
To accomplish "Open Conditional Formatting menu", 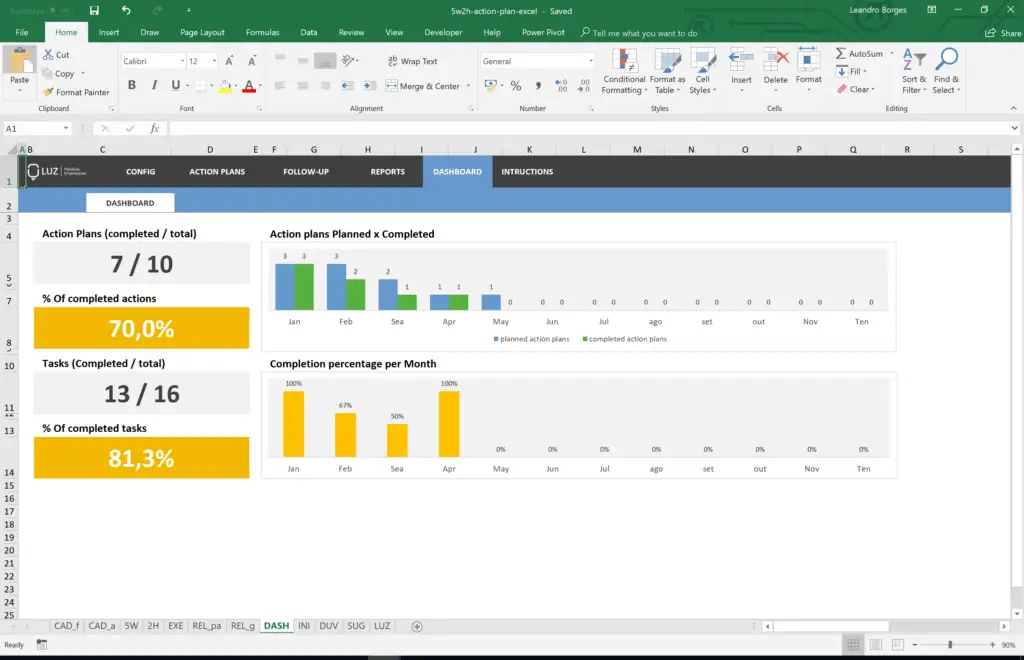I will pyautogui.click(x=624, y=72).
